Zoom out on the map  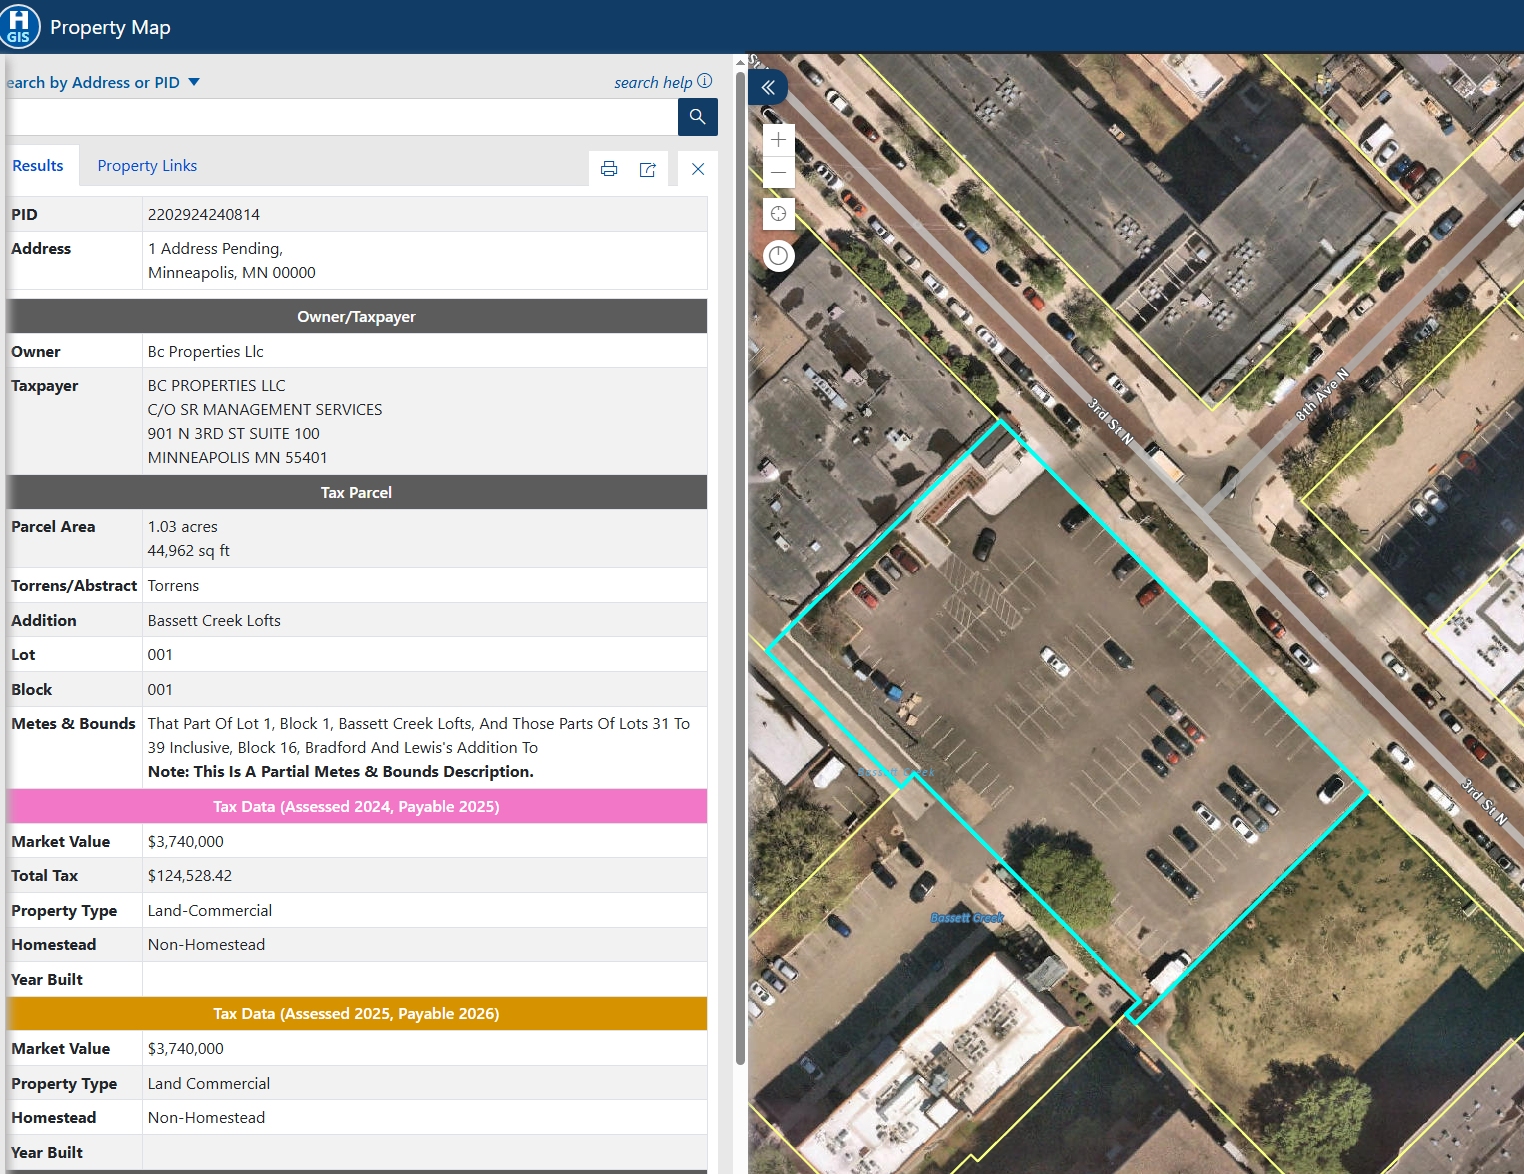(778, 172)
